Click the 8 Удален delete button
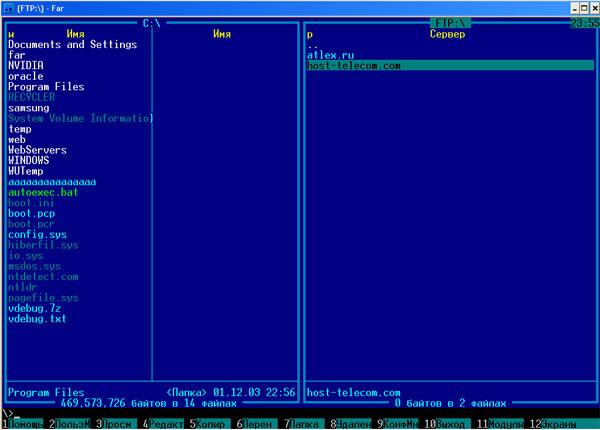This screenshot has height=430, width=600. [x=351, y=424]
